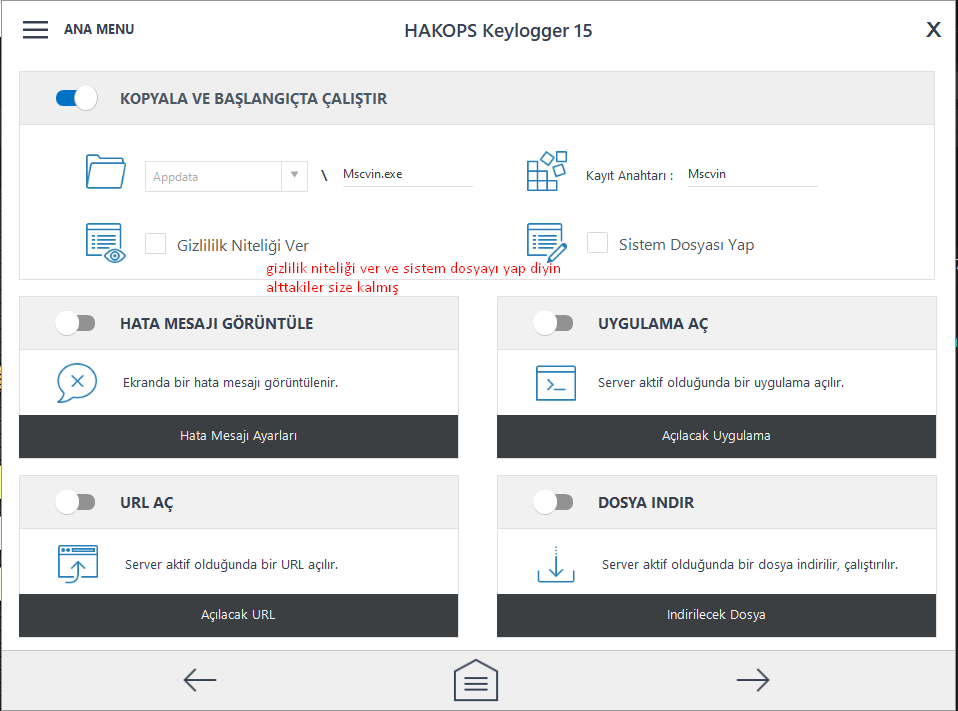The image size is (958, 711).
Task: Toggle the HATA MESAJI GÖRÜNTÜLE switch
Action: (x=75, y=323)
